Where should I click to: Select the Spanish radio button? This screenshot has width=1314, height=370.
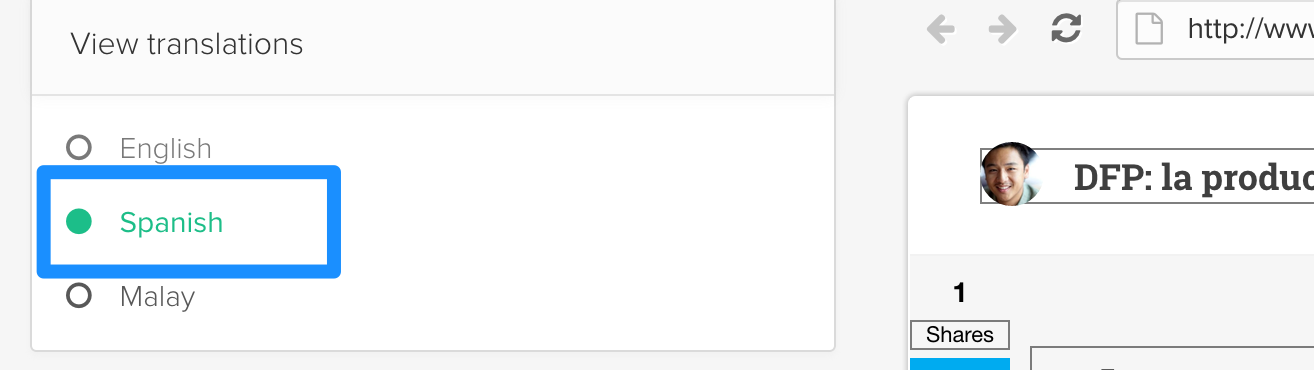pos(79,222)
